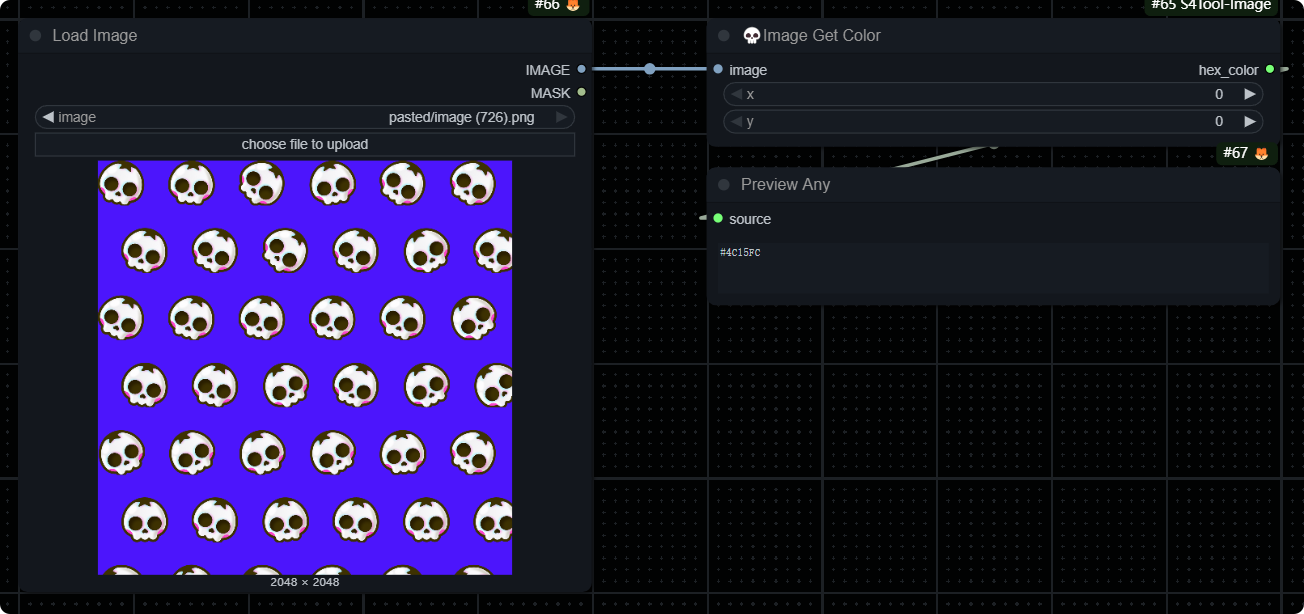Collapse the Image Get Color node via dot
1304x614 pixels.
pos(724,36)
